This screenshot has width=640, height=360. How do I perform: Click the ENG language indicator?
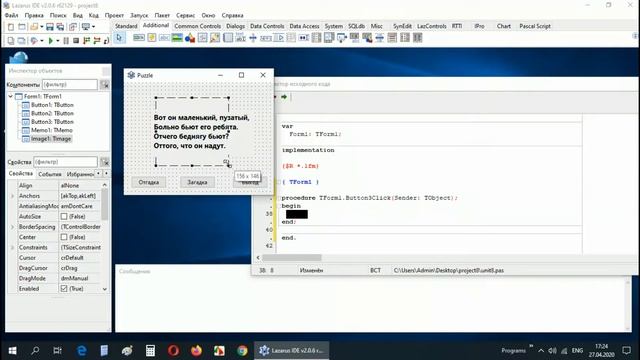point(577,350)
